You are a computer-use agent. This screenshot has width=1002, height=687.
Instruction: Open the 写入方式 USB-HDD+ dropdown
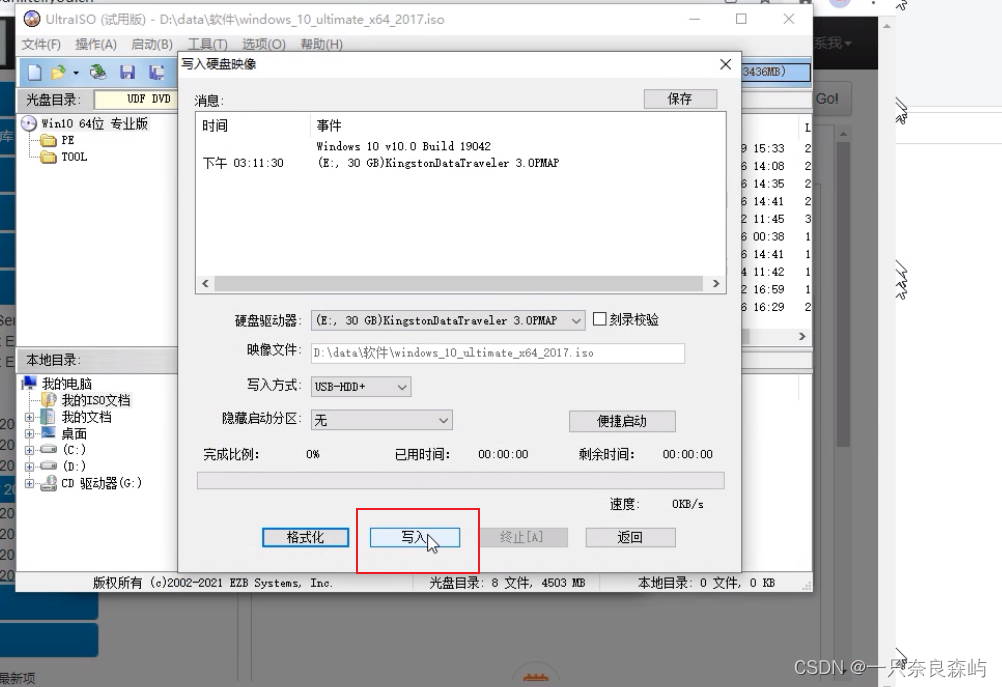tap(361, 387)
